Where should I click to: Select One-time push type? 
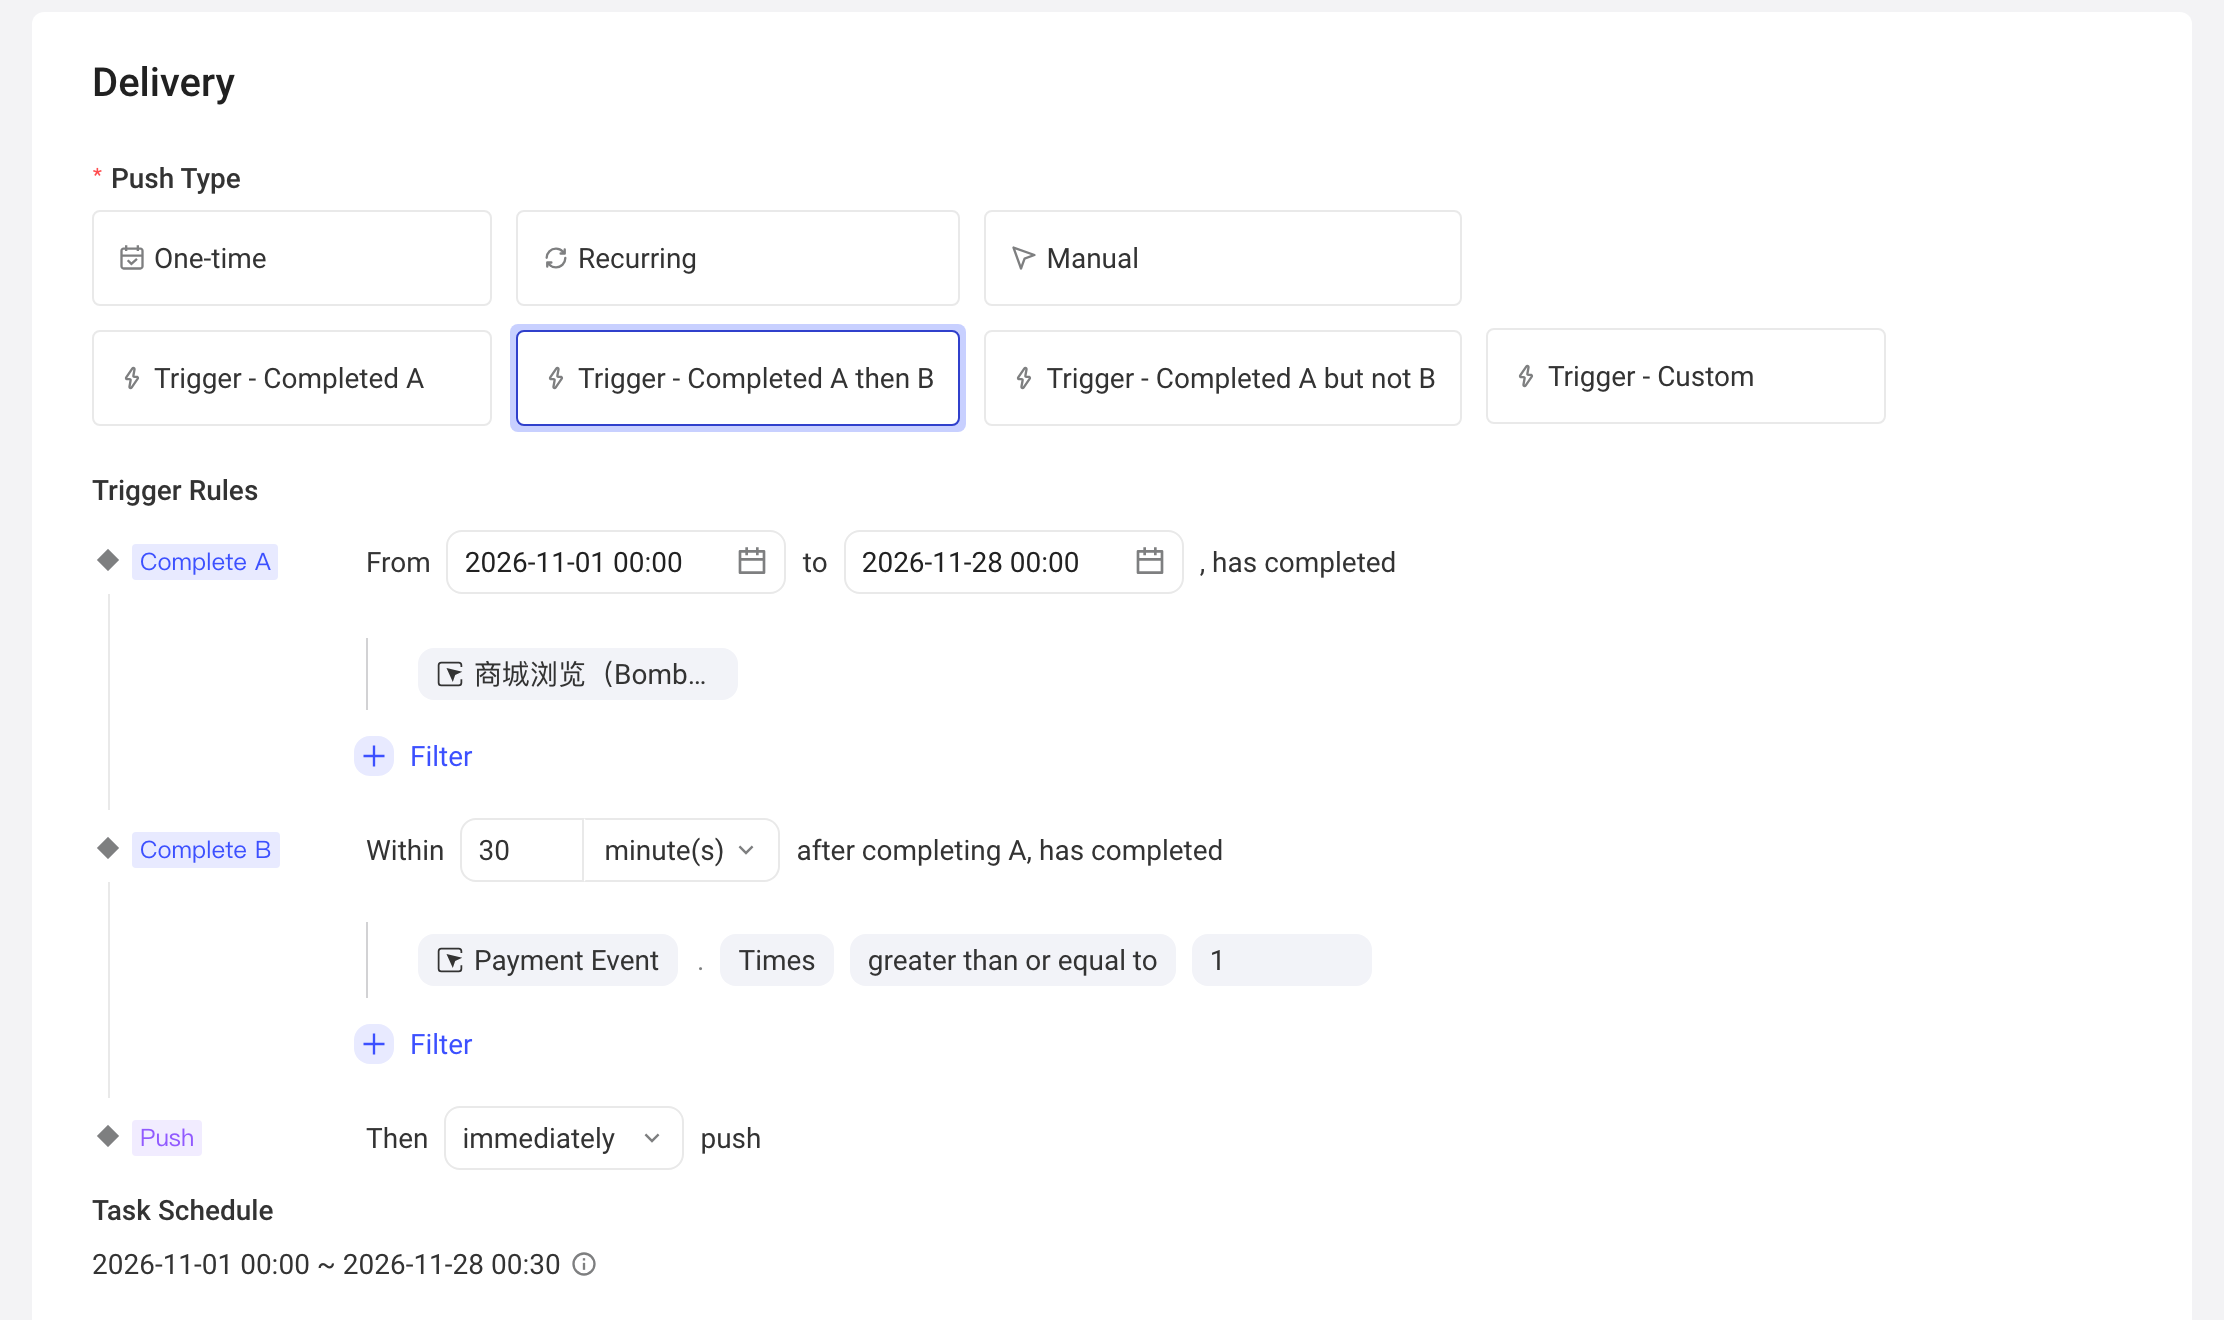292,258
